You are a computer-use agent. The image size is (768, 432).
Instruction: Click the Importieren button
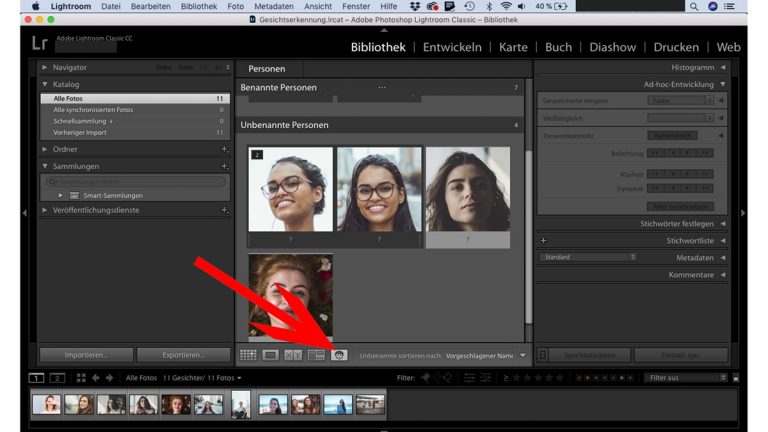click(x=84, y=355)
